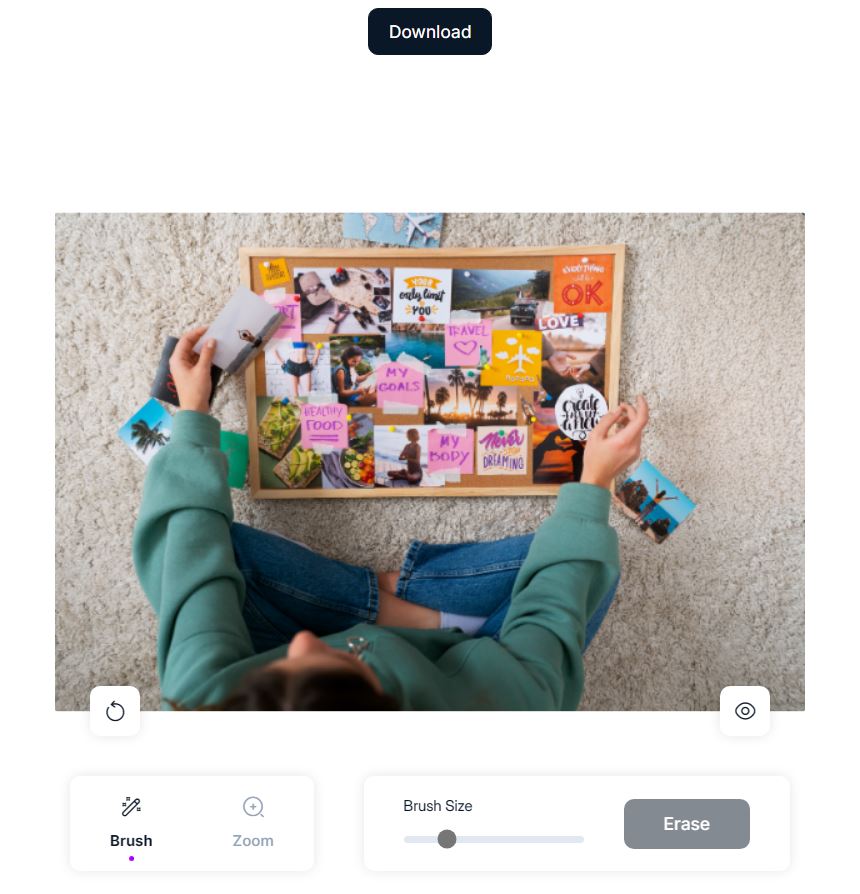860x894 pixels.
Task: Click the Brush Size slider handle
Action: (447, 839)
